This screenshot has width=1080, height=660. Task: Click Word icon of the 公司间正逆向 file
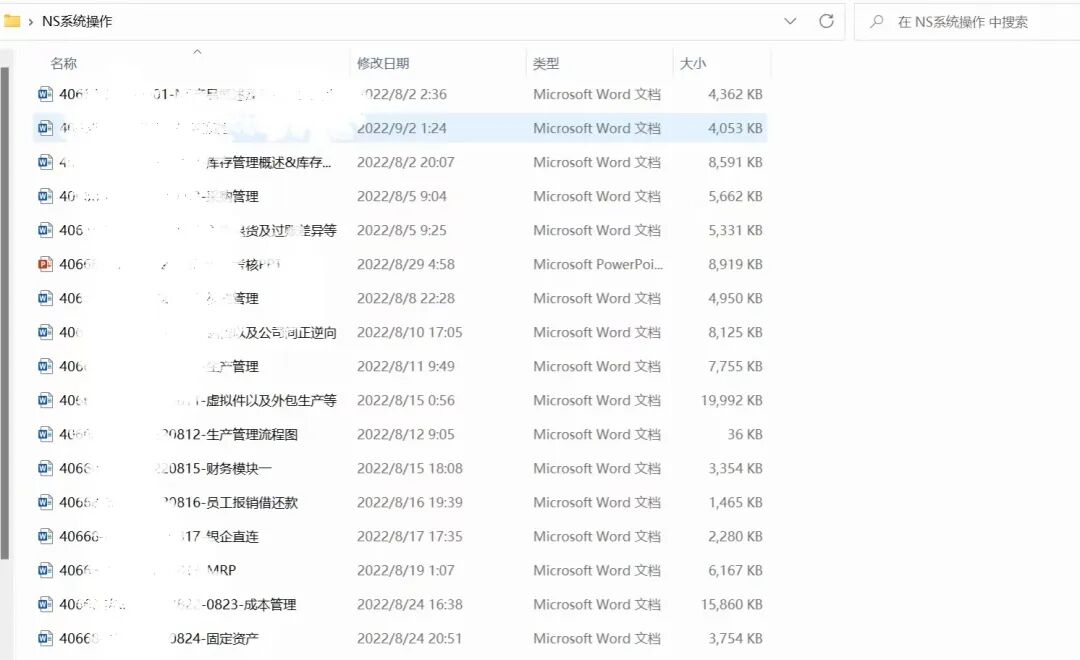click(45, 332)
